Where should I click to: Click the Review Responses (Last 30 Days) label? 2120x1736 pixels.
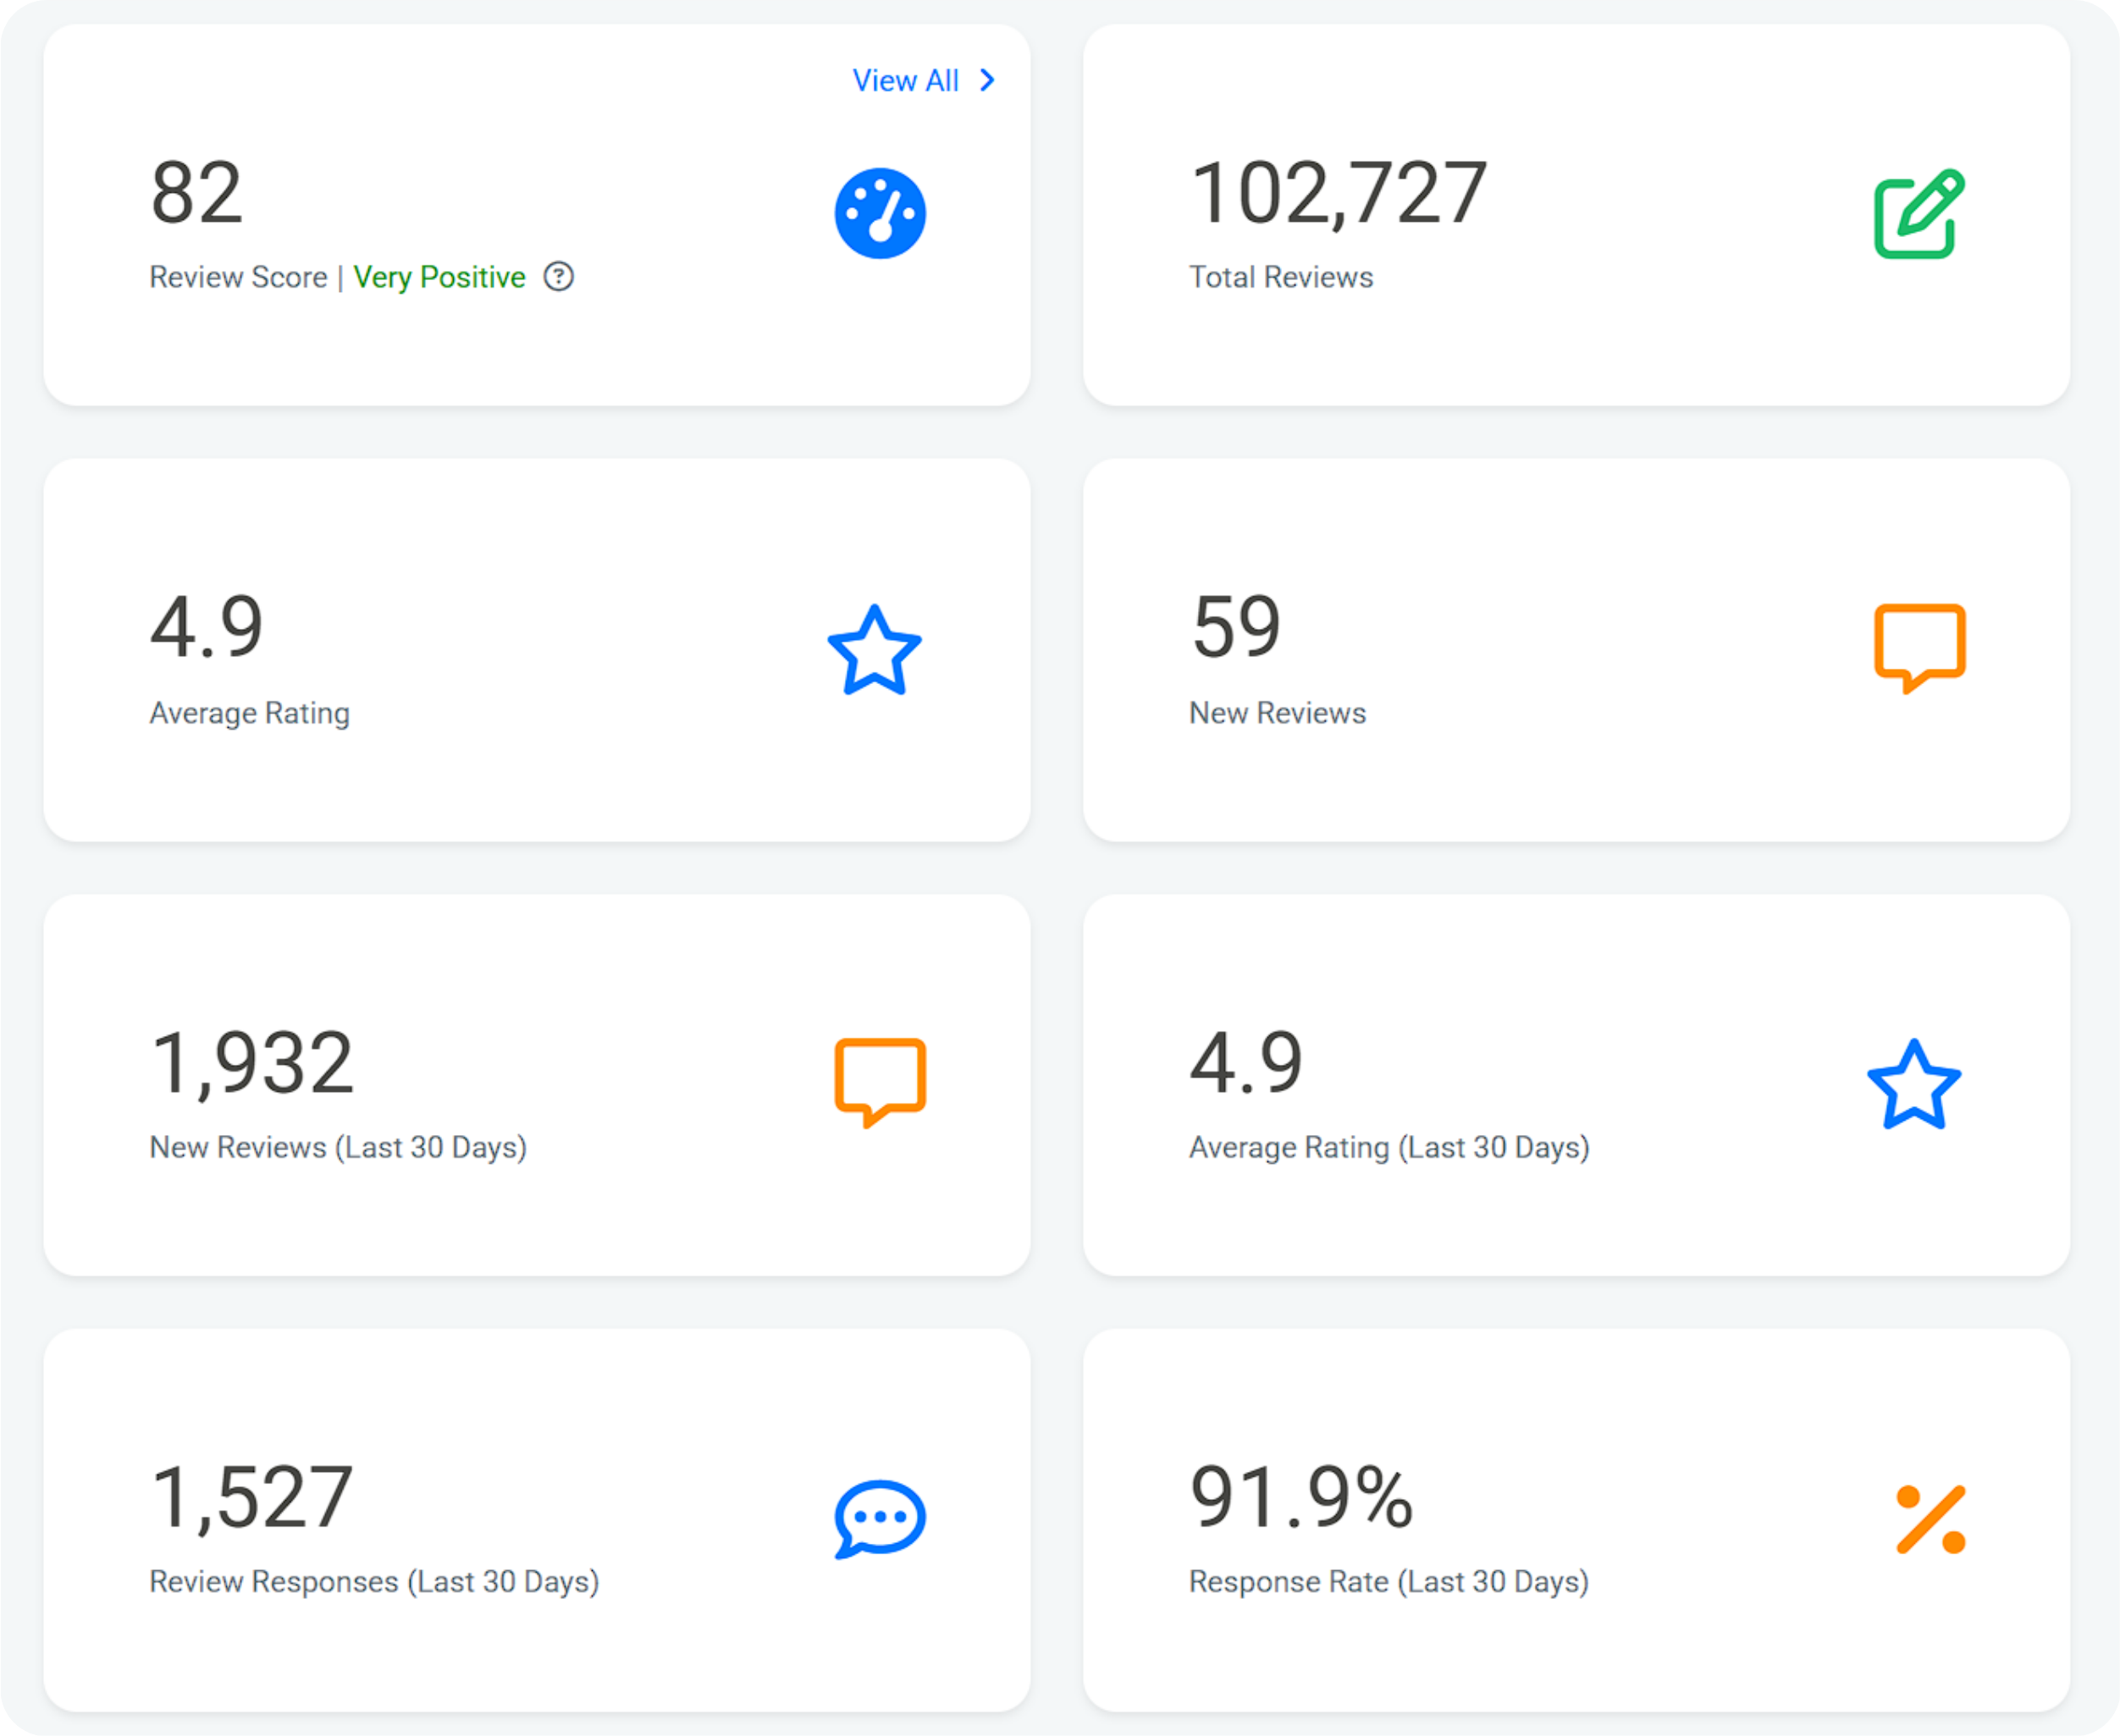[374, 1581]
